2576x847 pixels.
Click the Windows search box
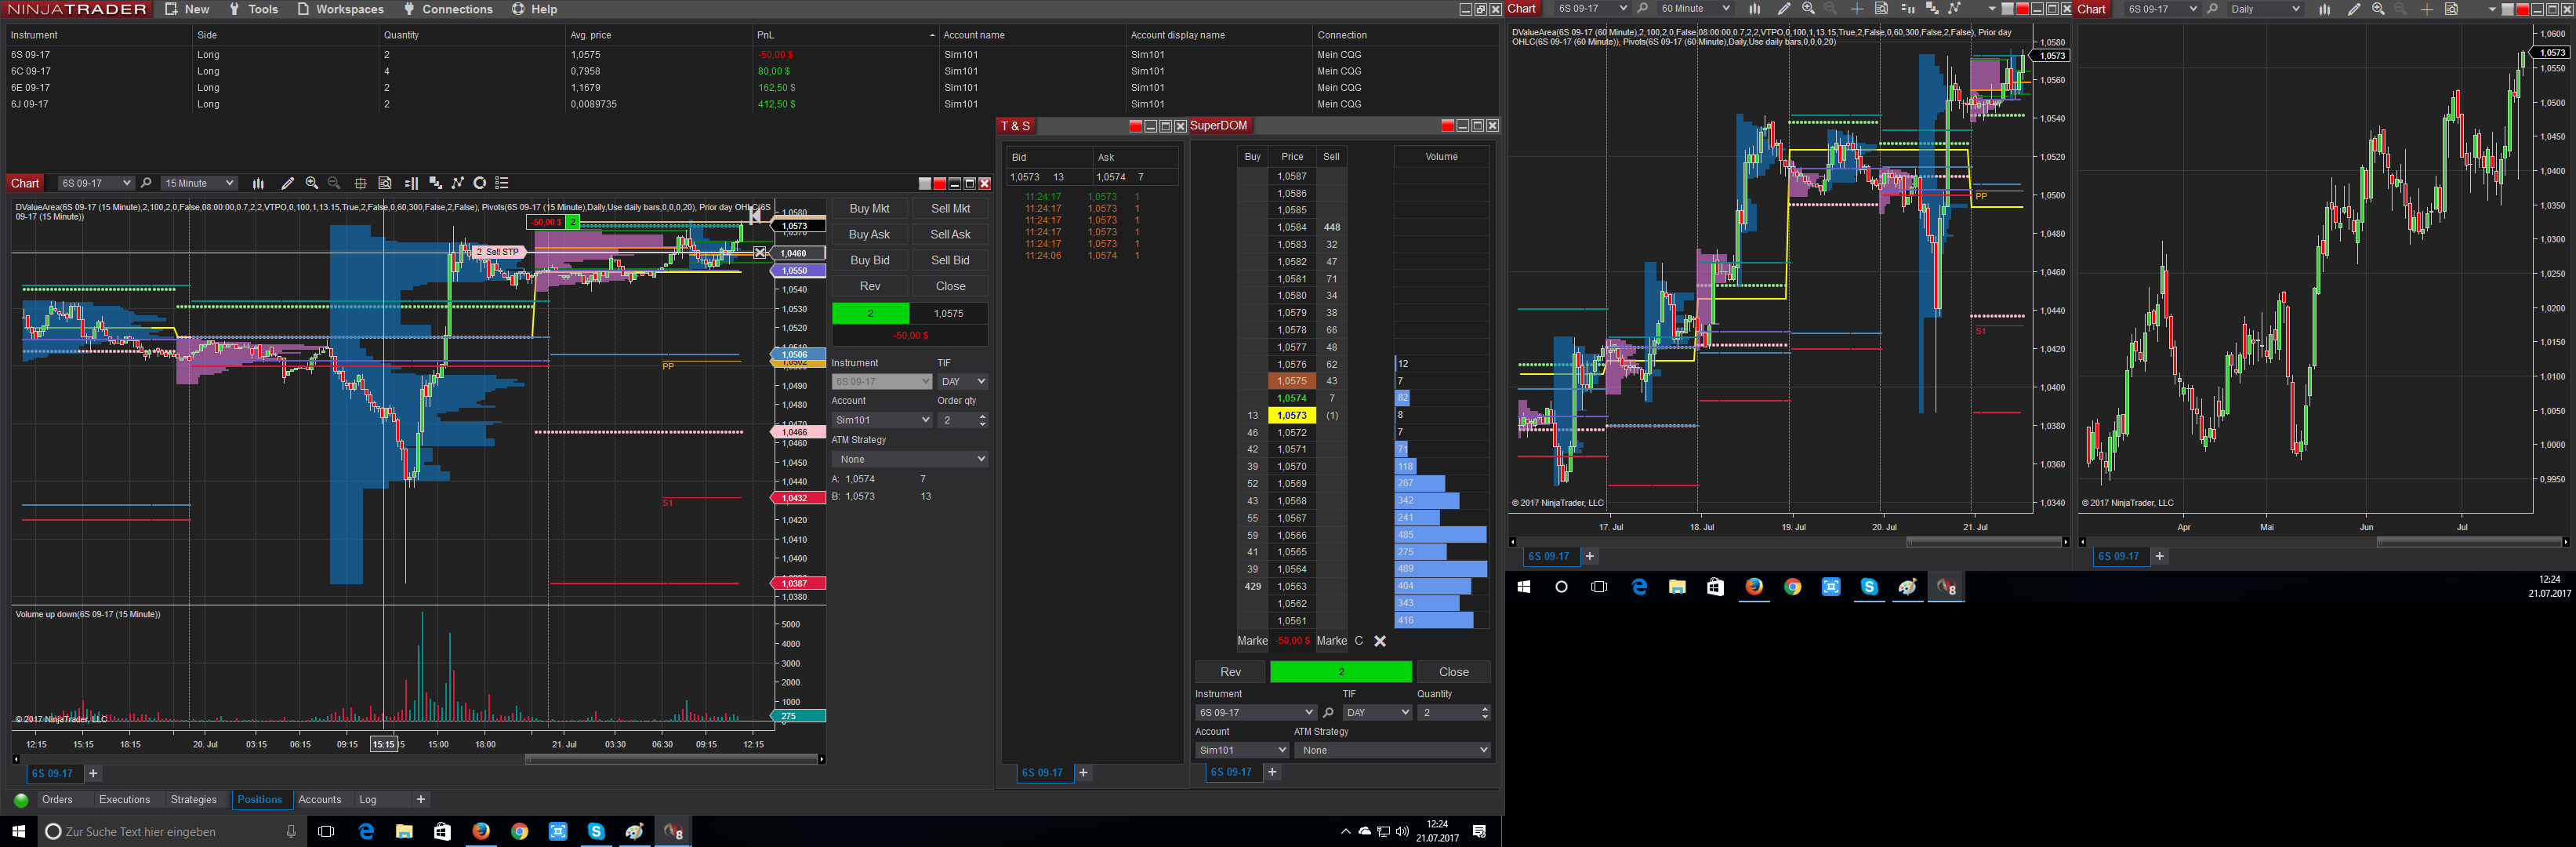[x=170, y=832]
